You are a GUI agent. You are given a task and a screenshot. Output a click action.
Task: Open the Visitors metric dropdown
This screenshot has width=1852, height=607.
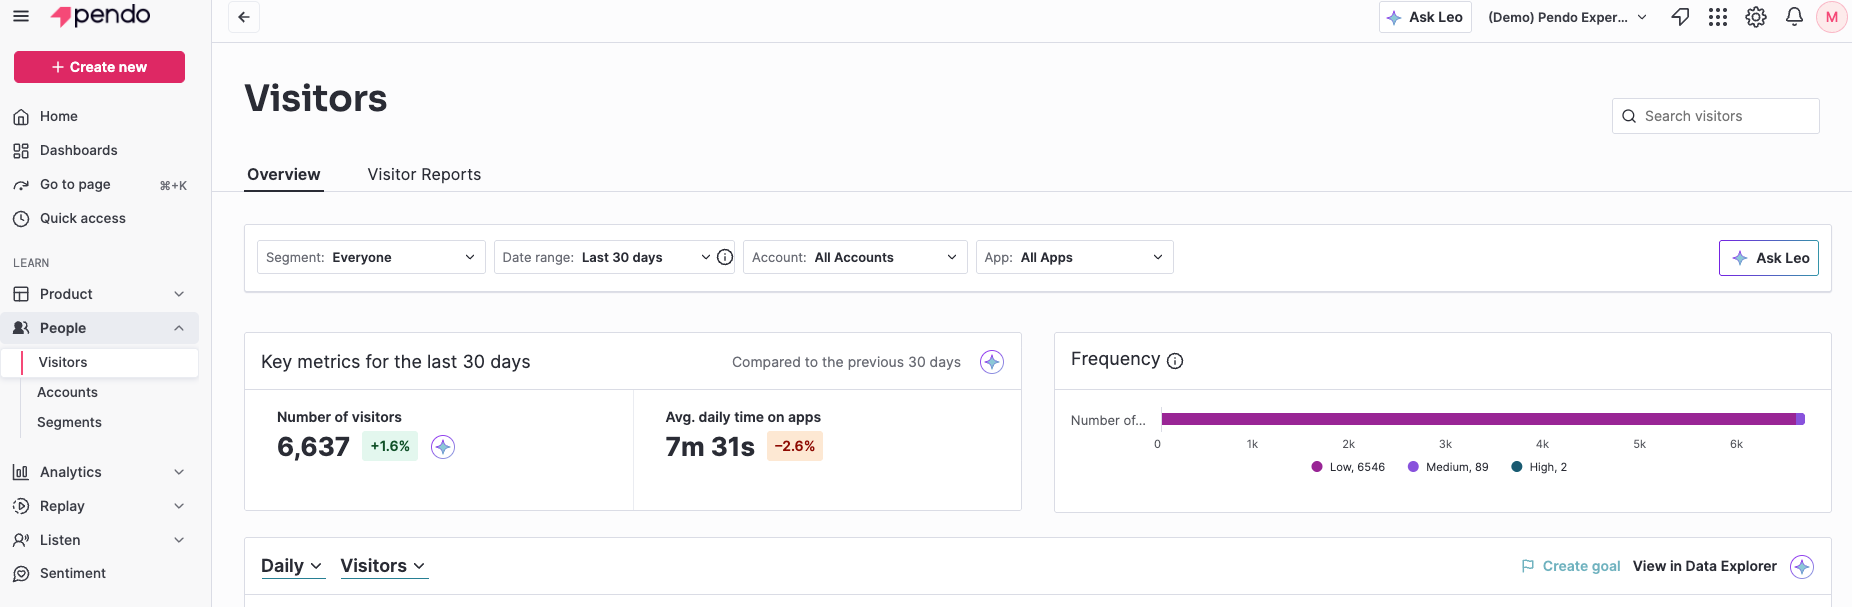click(384, 566)
